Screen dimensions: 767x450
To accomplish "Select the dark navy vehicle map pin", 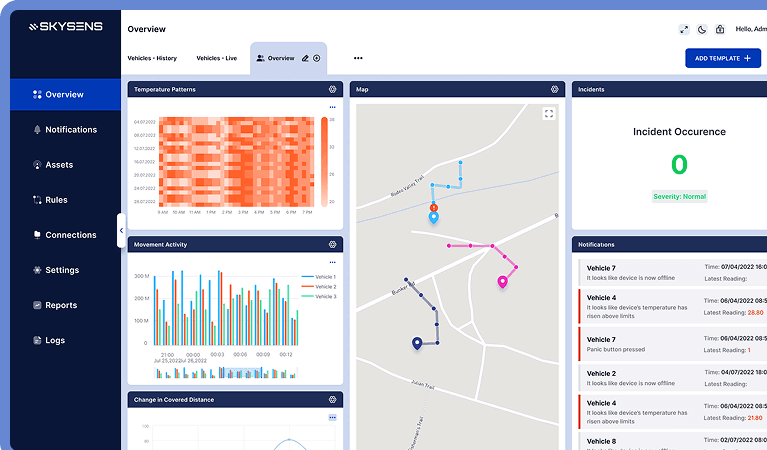I will pos(417,343).
